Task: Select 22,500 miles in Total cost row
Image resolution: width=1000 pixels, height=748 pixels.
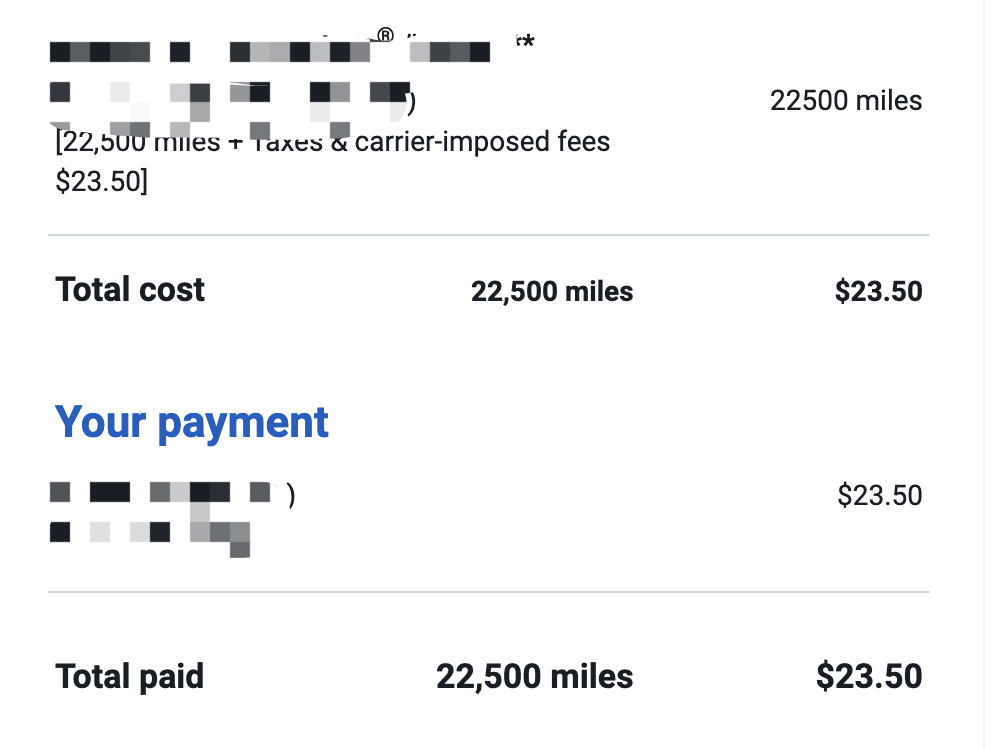Action: click(552, 291)
